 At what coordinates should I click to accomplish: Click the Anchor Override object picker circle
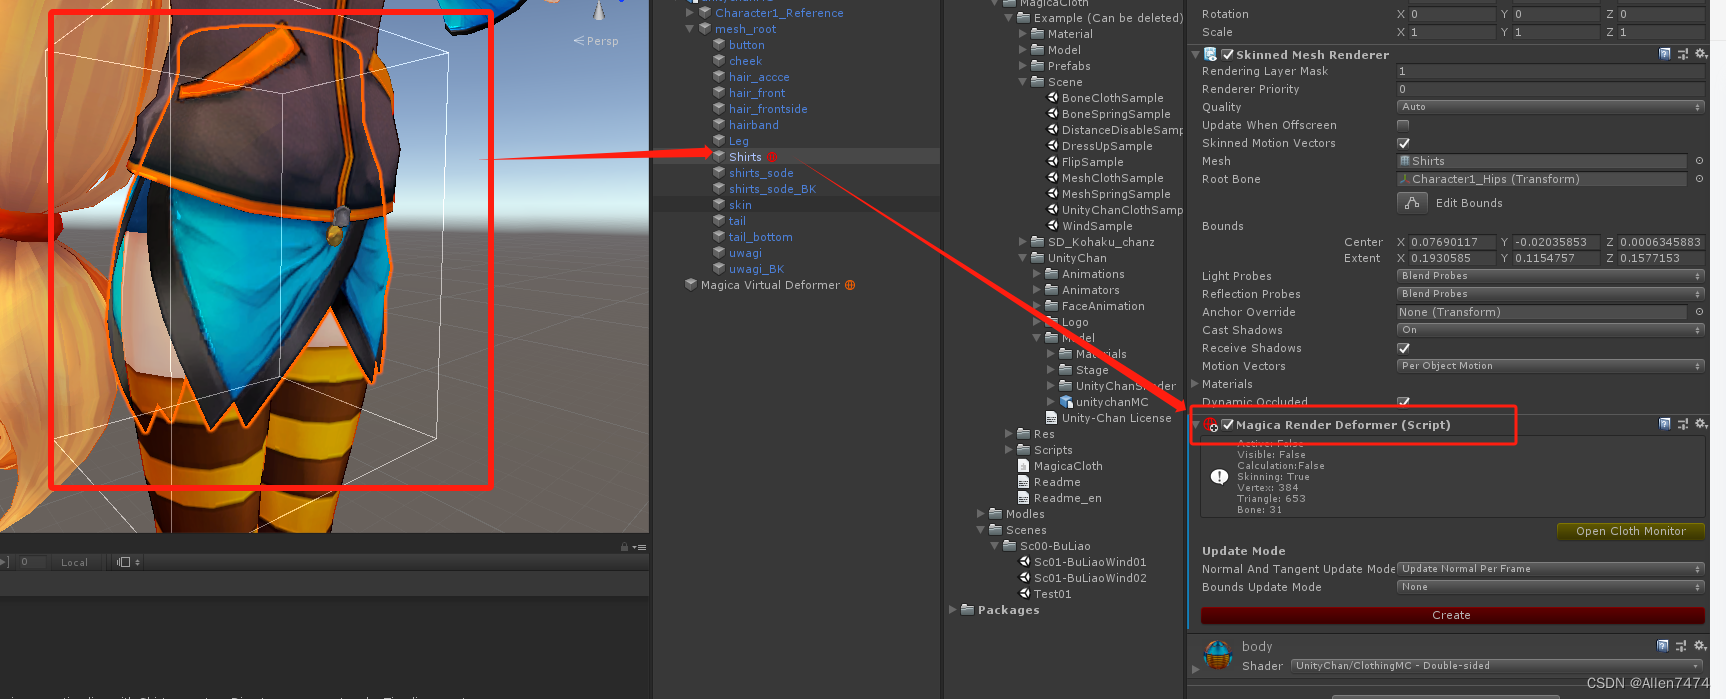[x=1699, y=312]
